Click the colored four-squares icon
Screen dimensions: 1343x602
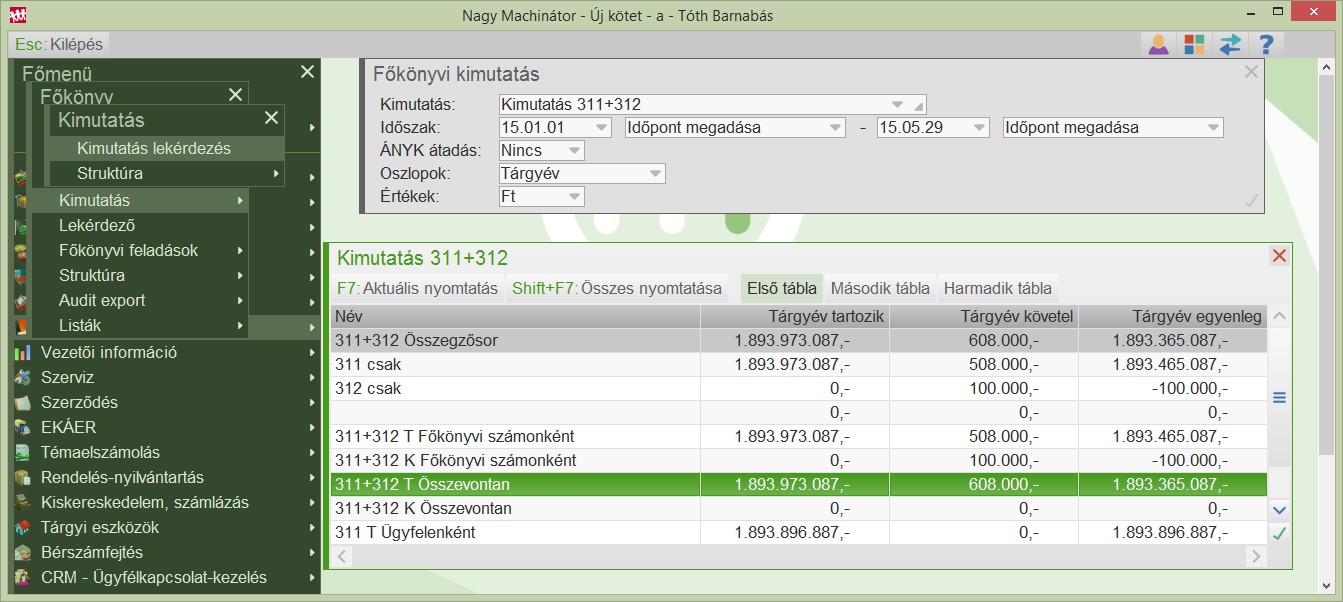1194,44
